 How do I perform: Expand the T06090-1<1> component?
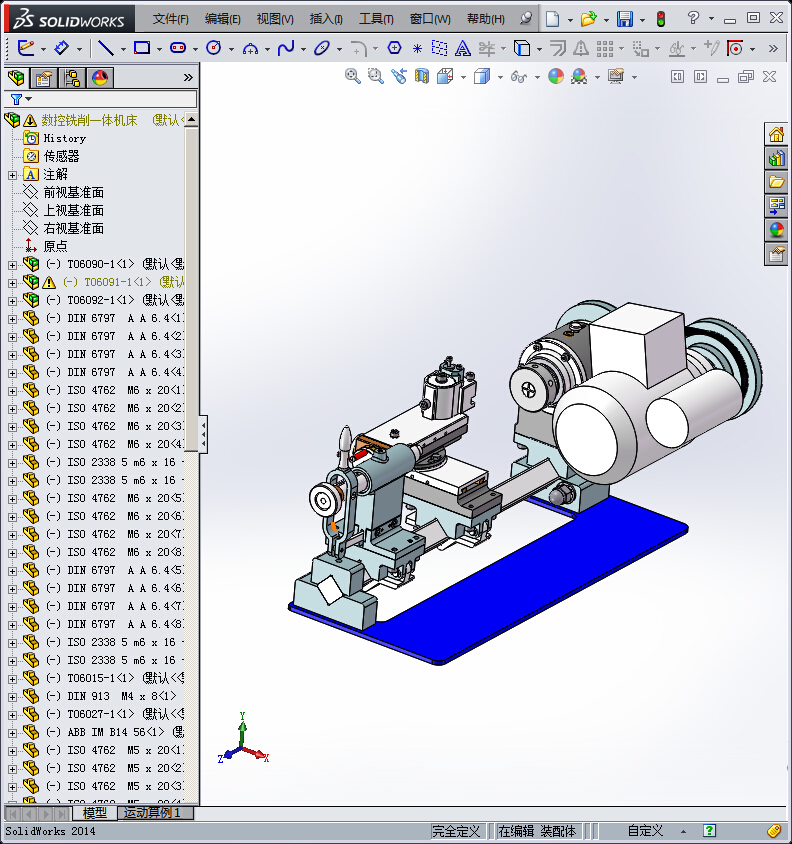12,265
